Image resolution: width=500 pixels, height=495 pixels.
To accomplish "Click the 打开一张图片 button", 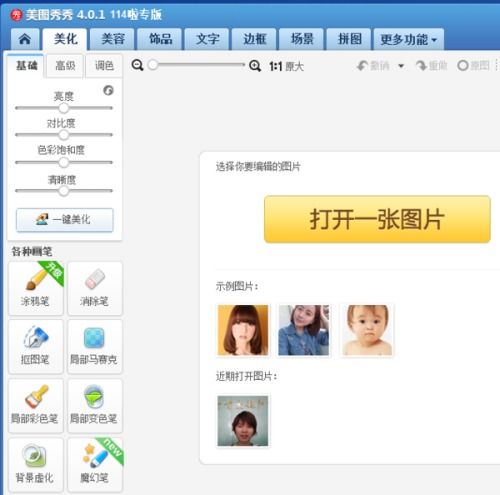I will (377, 219).
